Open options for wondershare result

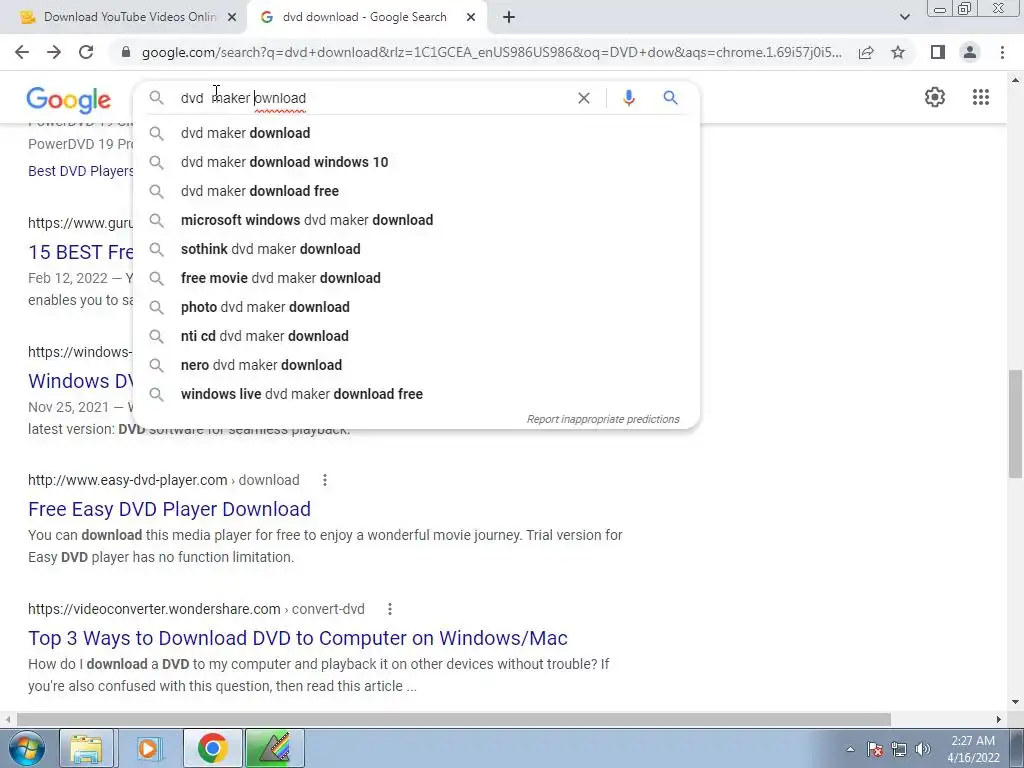[x=390, y=609]
